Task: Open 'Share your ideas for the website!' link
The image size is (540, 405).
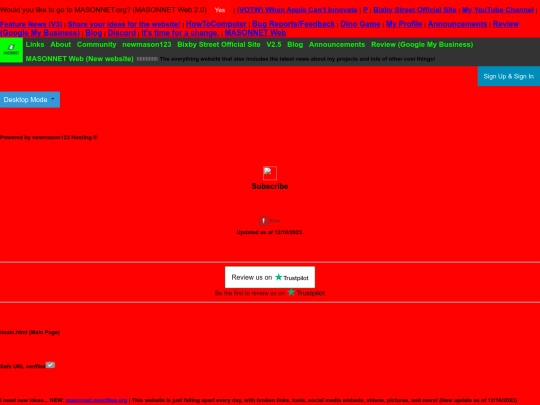Action: coord(124,24)
